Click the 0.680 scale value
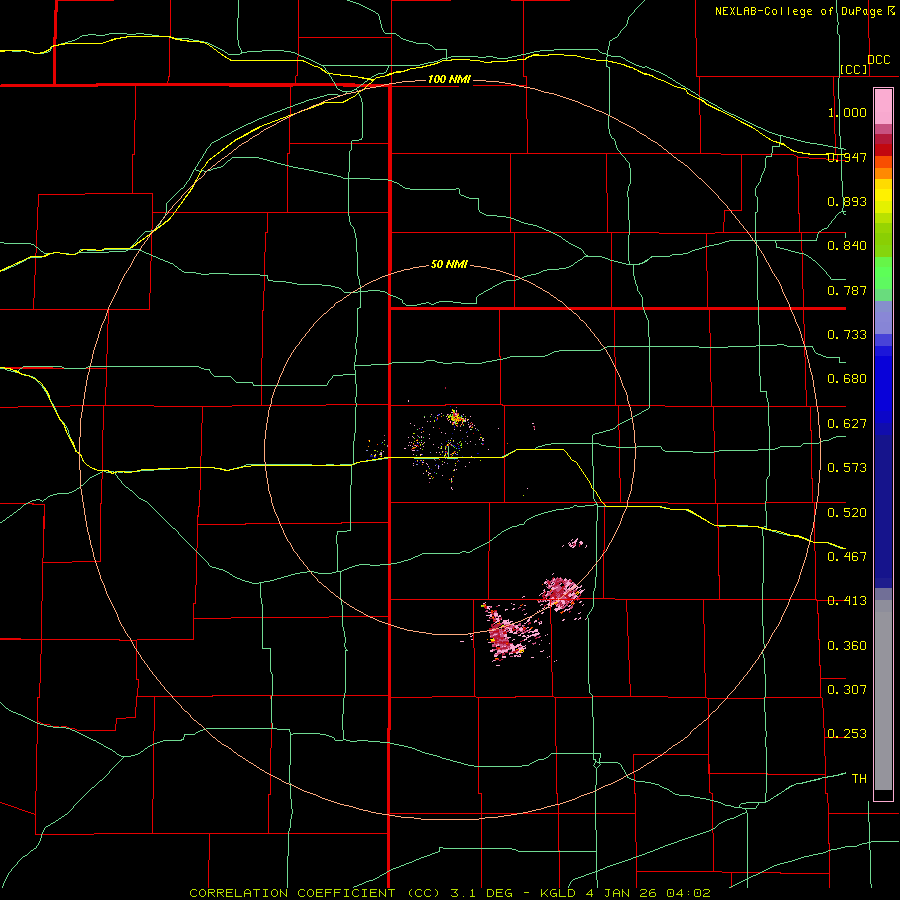The width and height of the screenshot is (900, 900). (x=847, y=379)
